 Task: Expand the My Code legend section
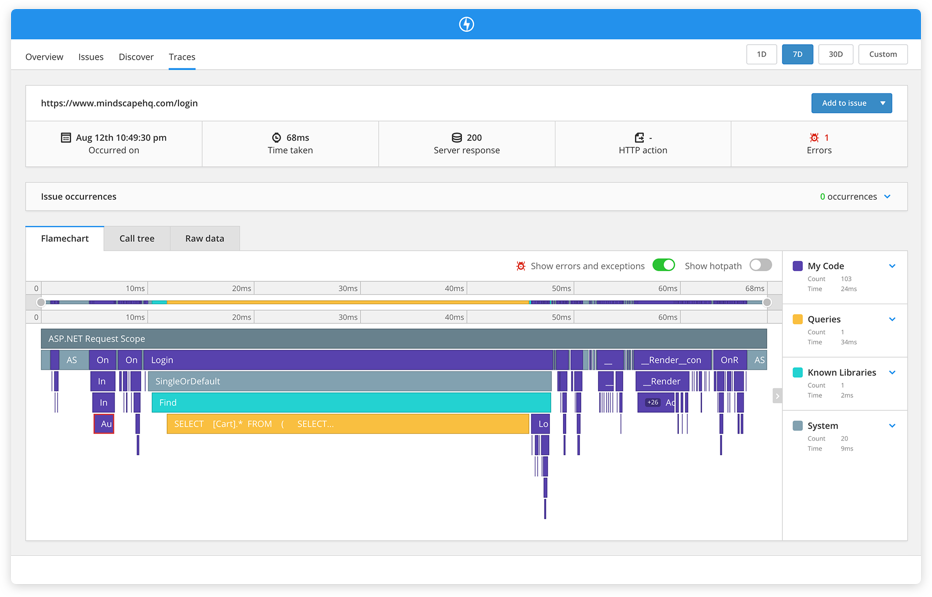(892, 266)
